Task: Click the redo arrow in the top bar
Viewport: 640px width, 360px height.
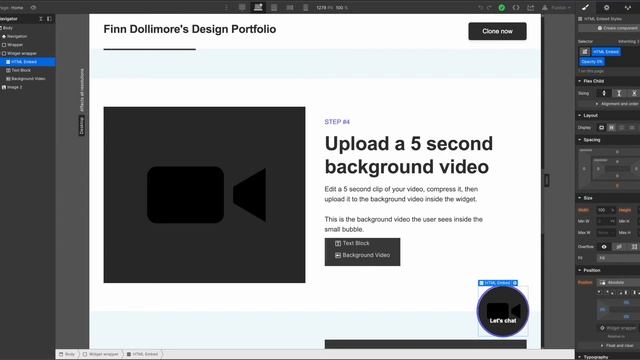Action: tap(489, 8)
